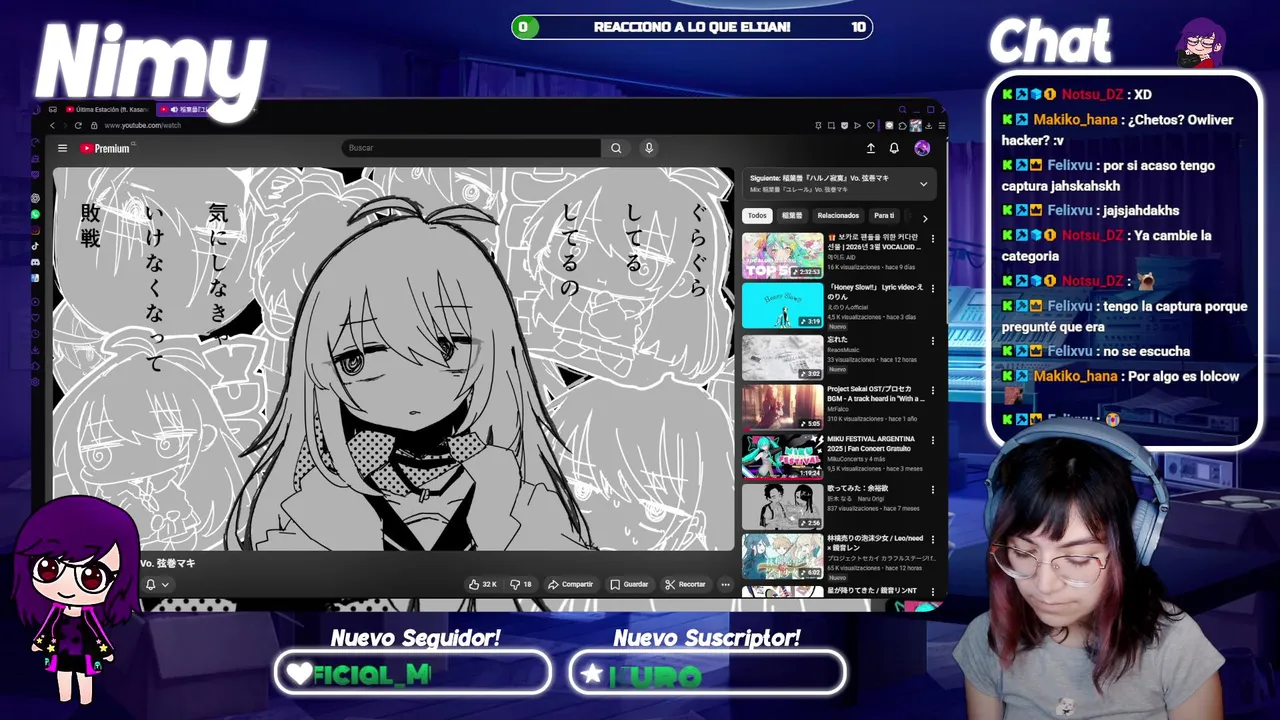The width and height of the screenshot is (1280, 720).
Task: Click the browser downloads icon
Action: (929, 125)
